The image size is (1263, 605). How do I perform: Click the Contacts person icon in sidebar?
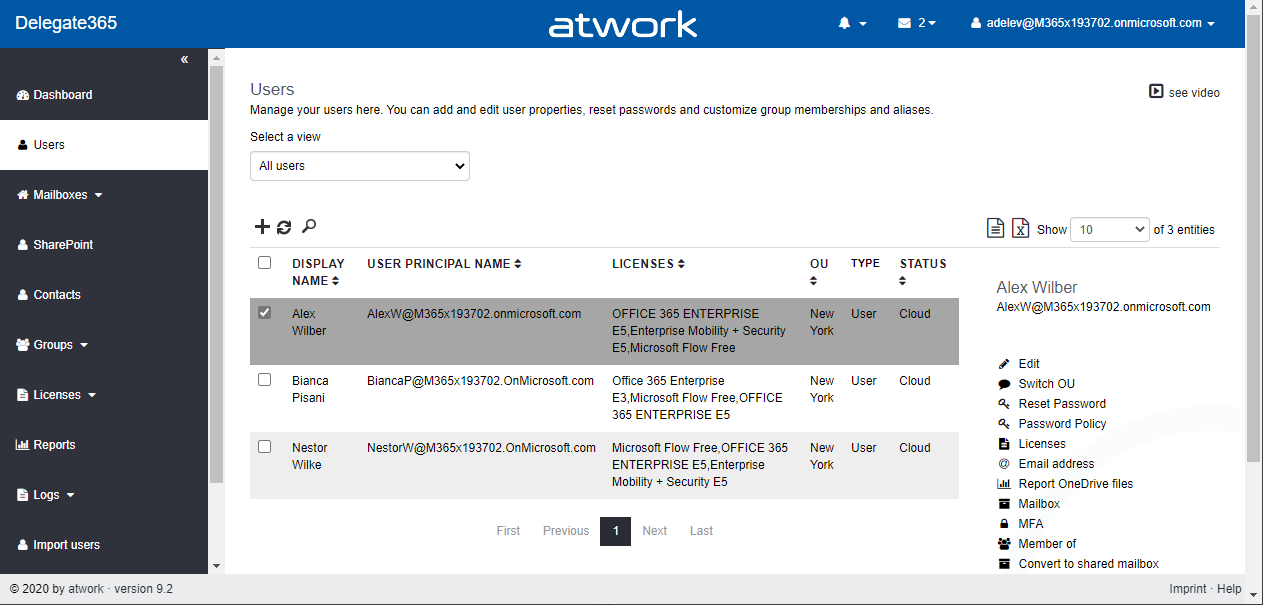tap(23, 295)
